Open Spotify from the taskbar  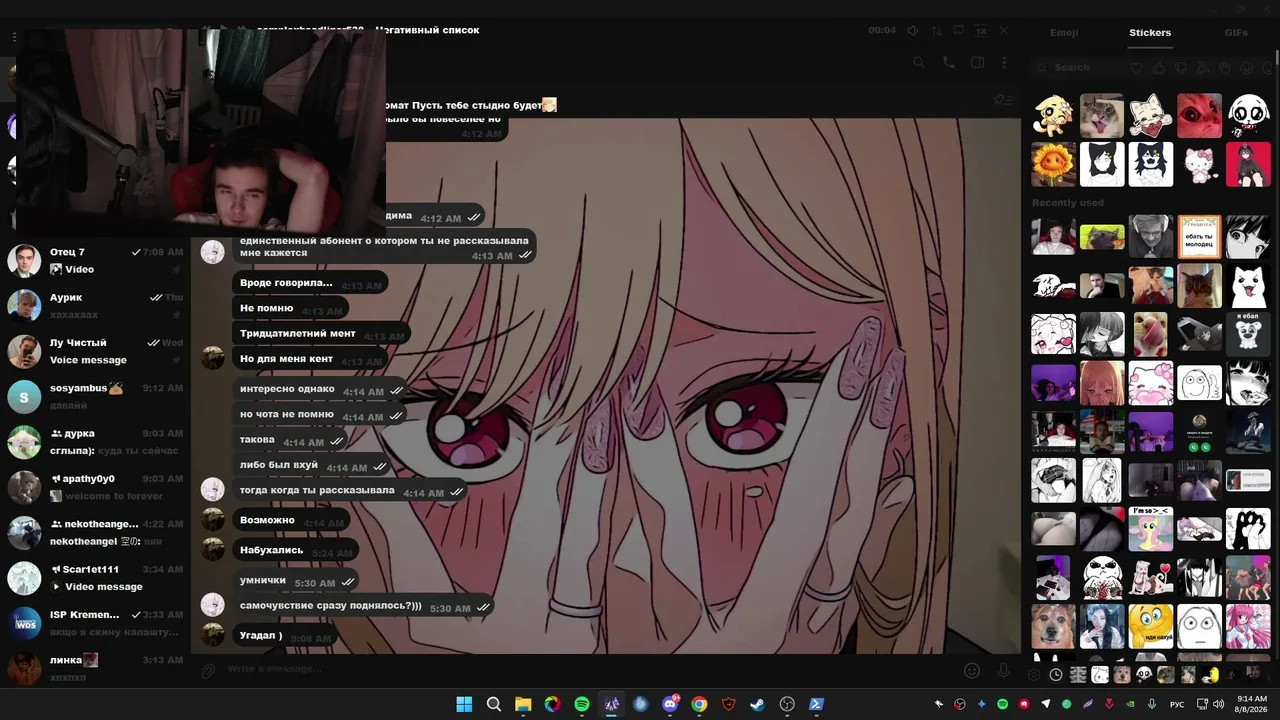(x=582, y=704)
